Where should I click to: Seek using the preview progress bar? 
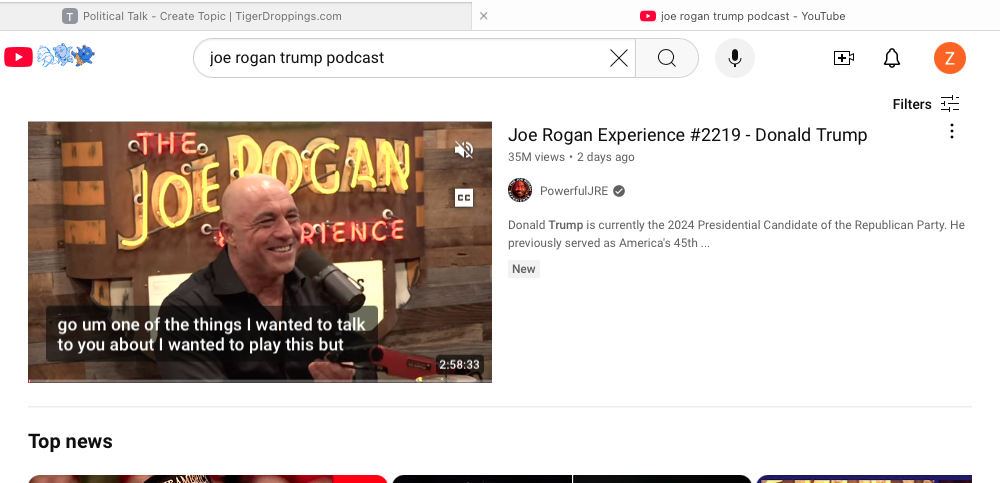pyautogui.click(x=260, y=381)
